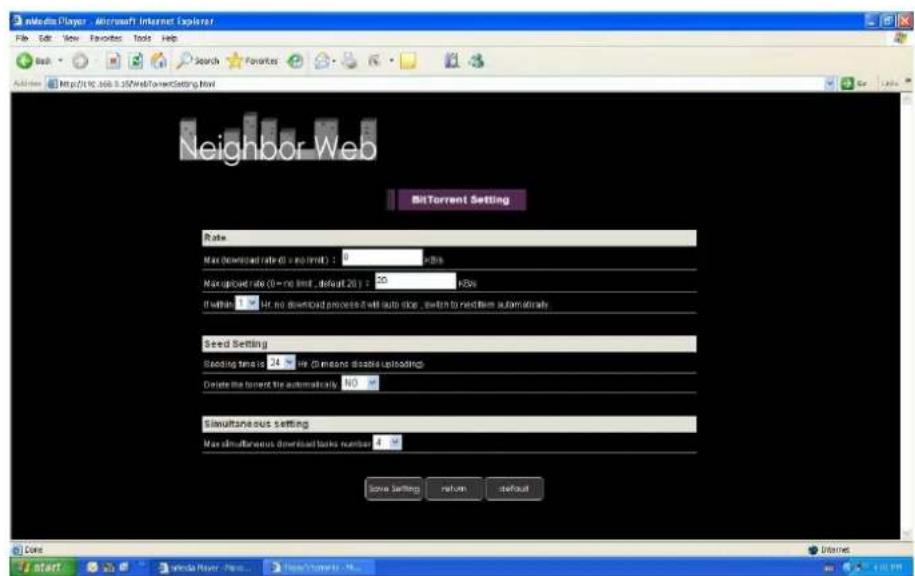The width and height of the screenshot is (915, 576).
Task: Go to the Home page icon
Action: (159, 61)
